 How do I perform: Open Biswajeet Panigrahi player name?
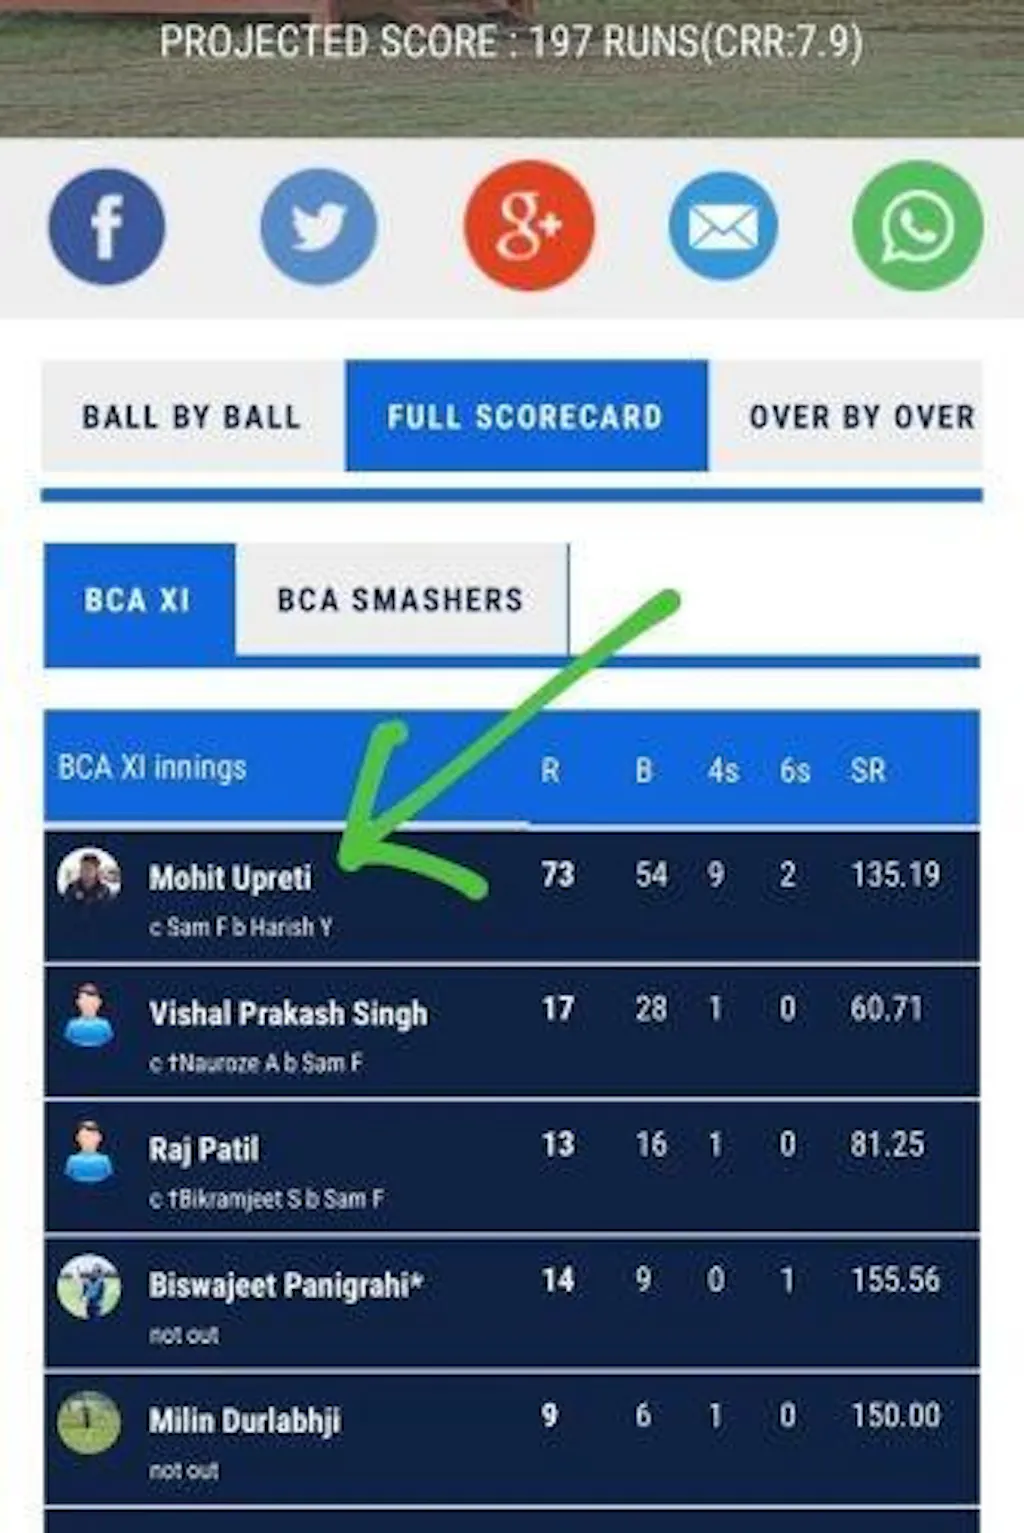click(x=286, y=1285)
